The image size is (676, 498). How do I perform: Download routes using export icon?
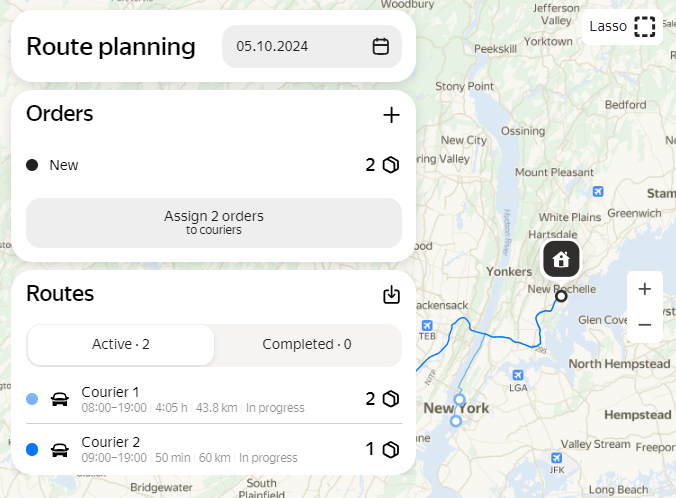click(x=391, y=295)
